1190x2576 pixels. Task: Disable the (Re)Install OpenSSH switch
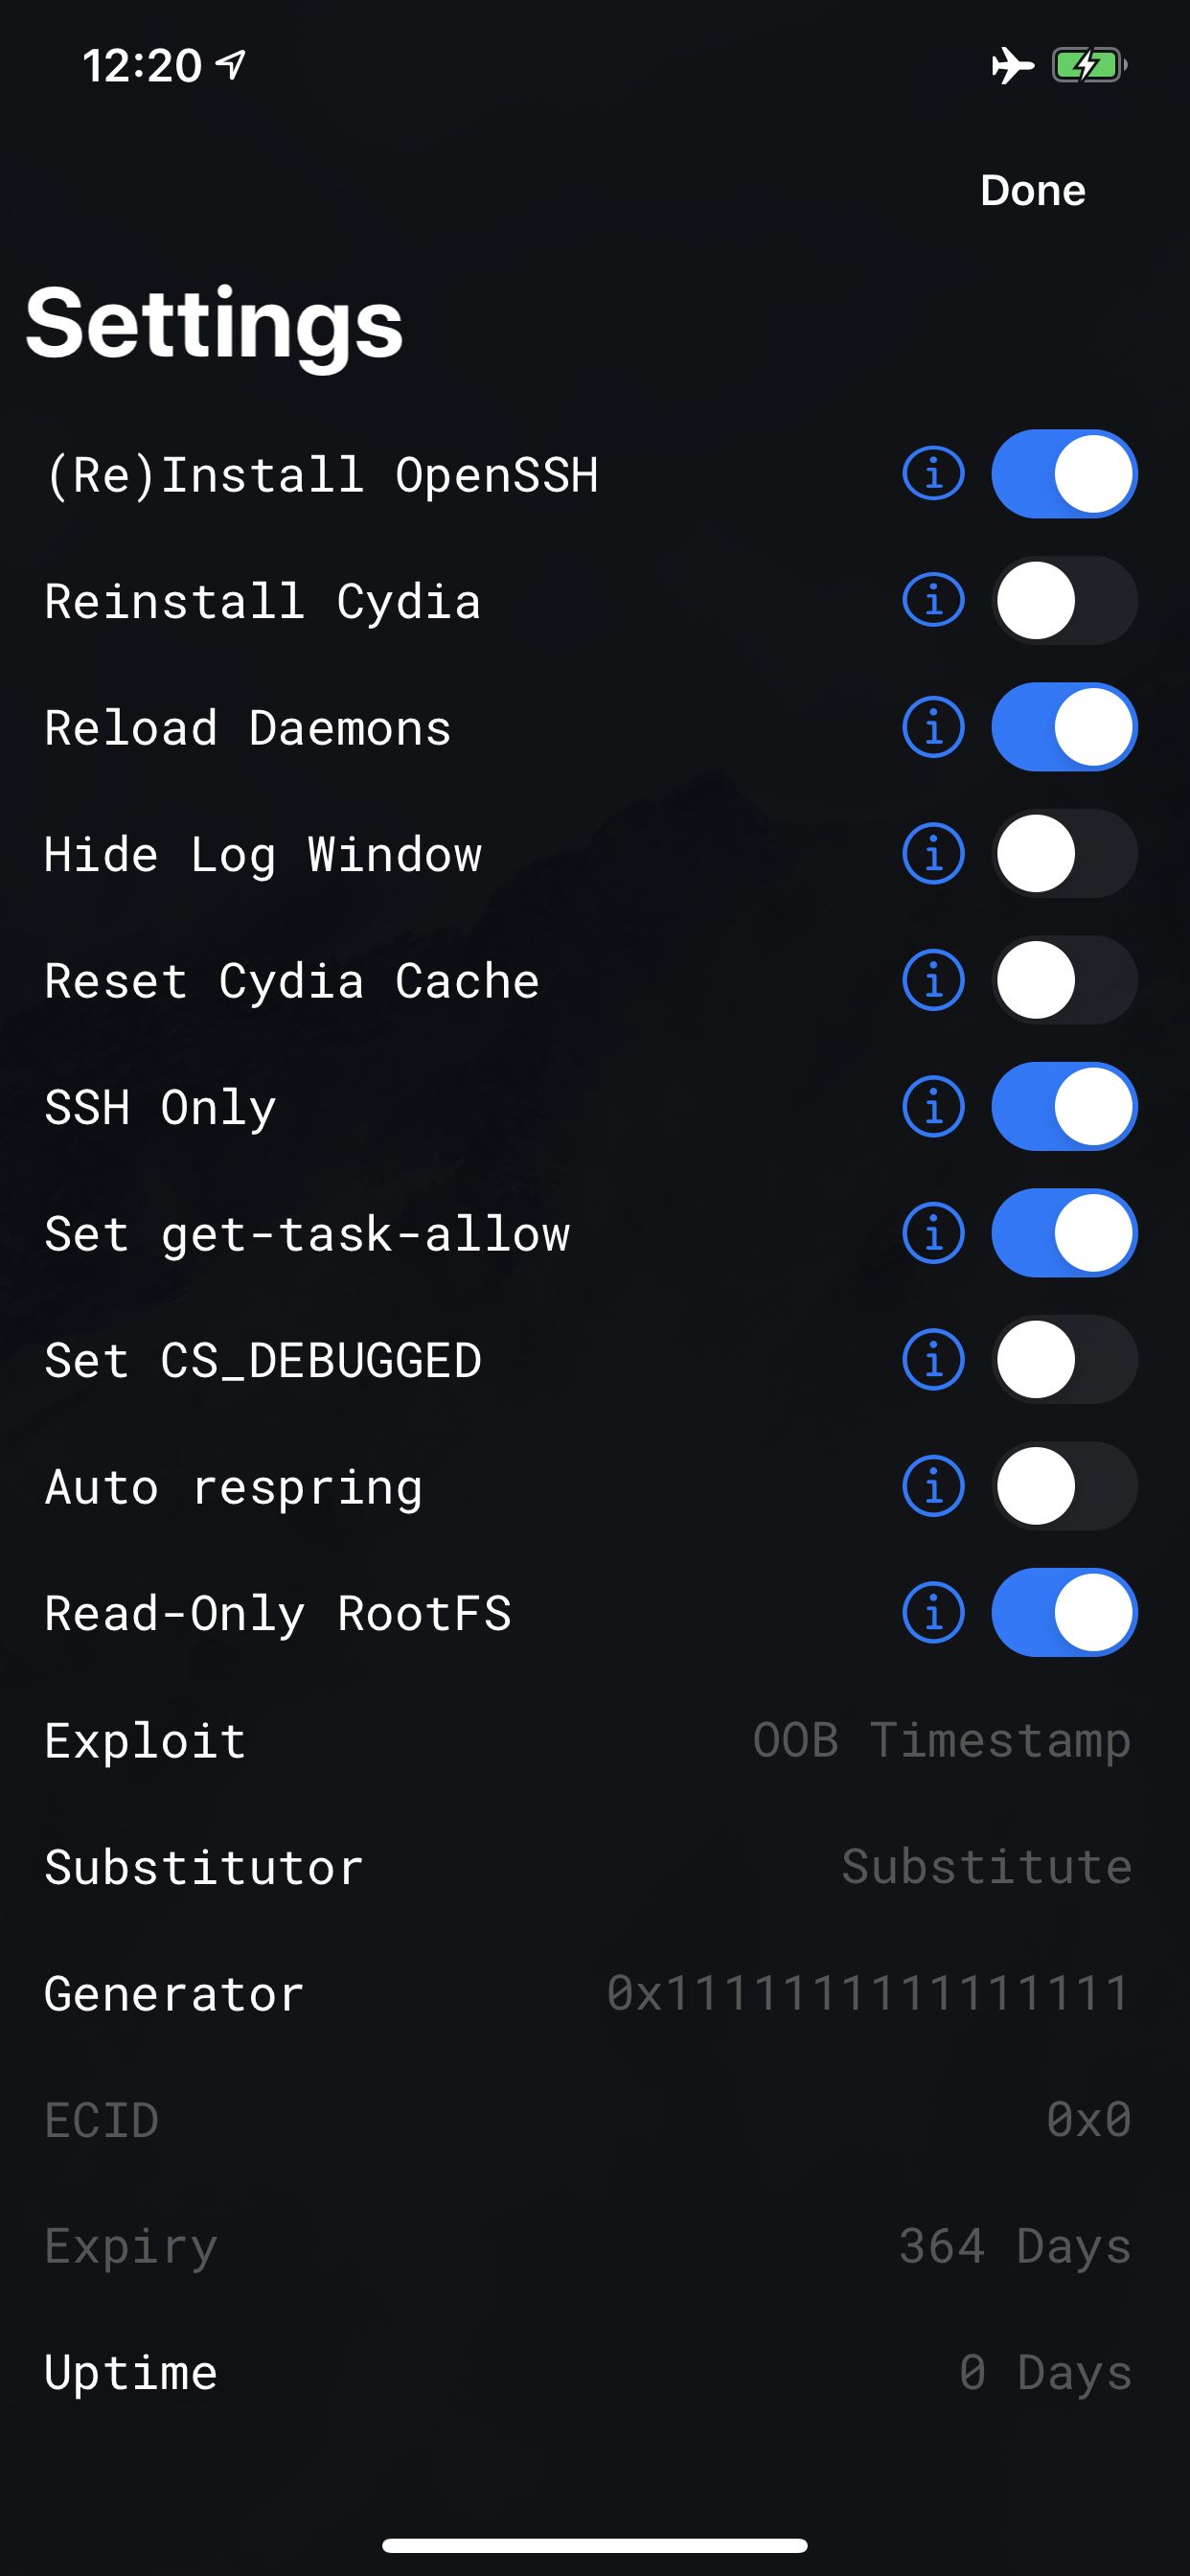(1064, 473)
